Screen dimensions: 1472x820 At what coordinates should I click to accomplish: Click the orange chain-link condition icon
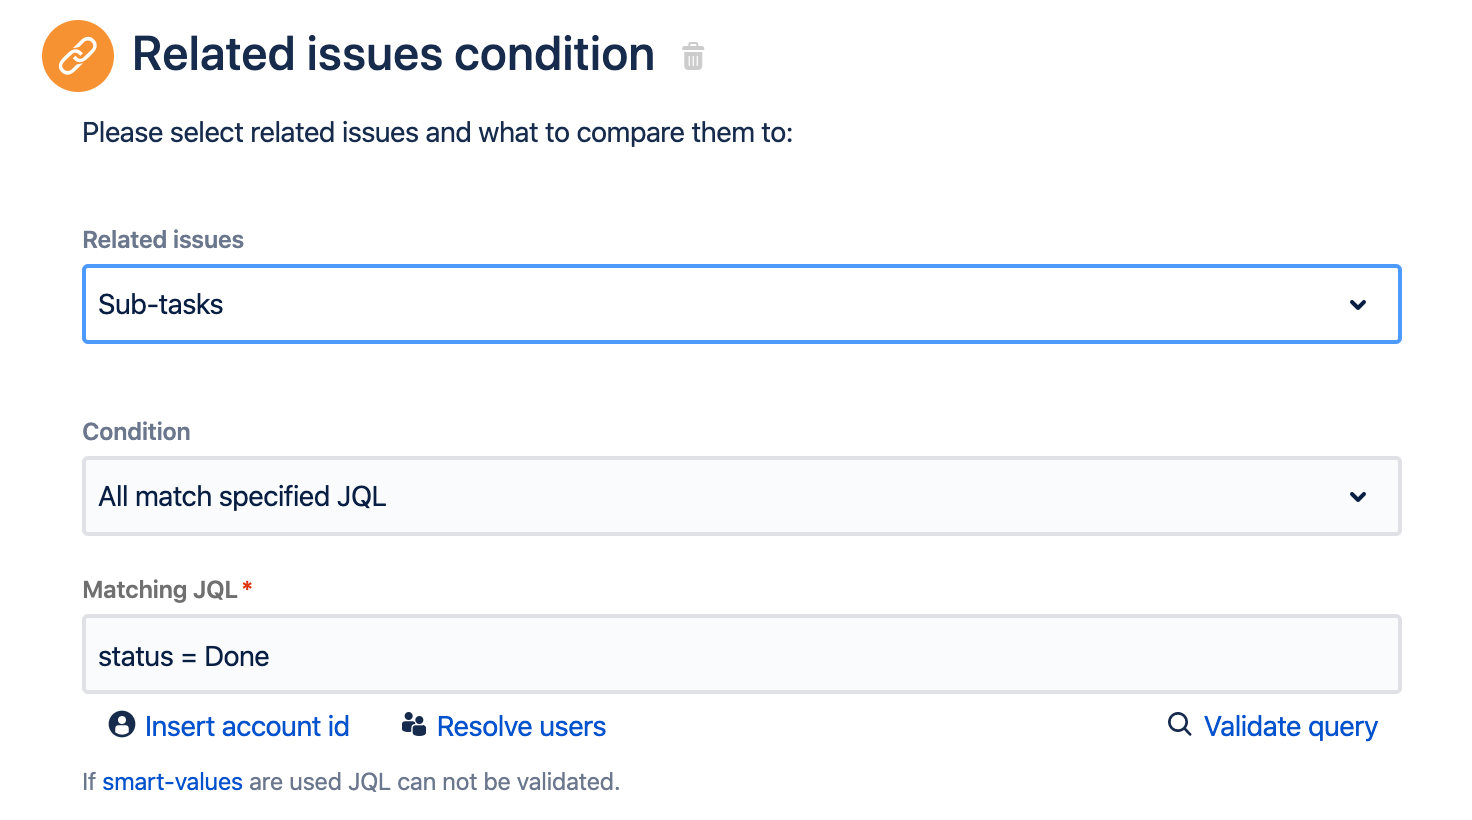click(78, 56)
